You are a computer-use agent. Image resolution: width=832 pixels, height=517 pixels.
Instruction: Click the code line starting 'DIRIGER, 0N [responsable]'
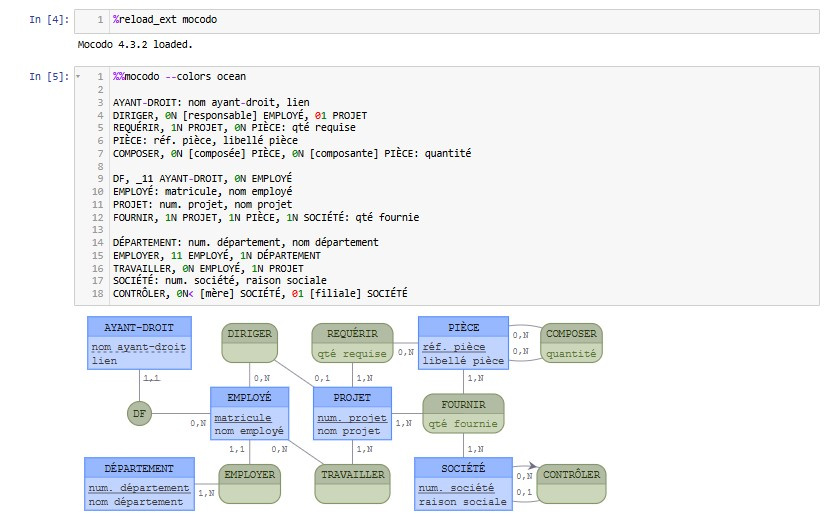[240, 115]
